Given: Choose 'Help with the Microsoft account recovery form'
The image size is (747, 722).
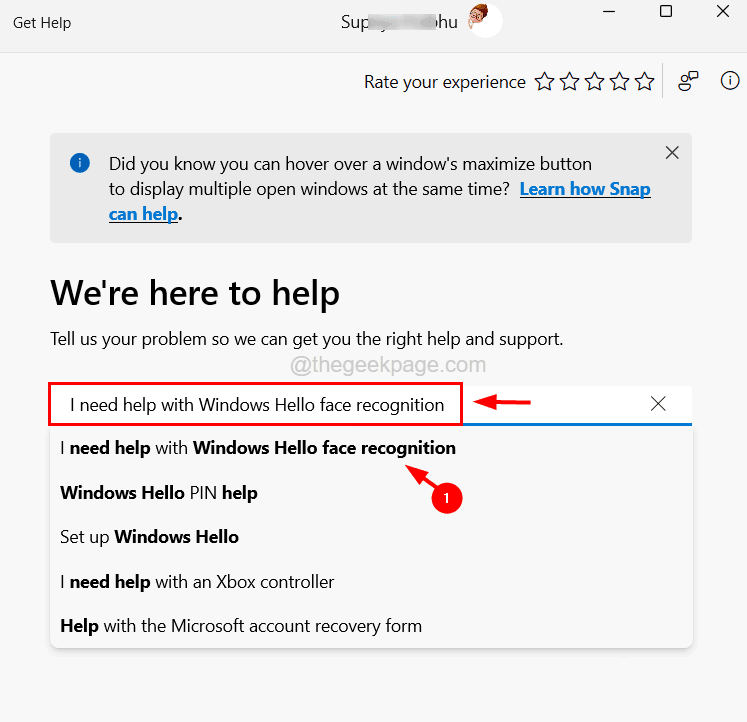Looking at the screenshot, I should (241, 626).
